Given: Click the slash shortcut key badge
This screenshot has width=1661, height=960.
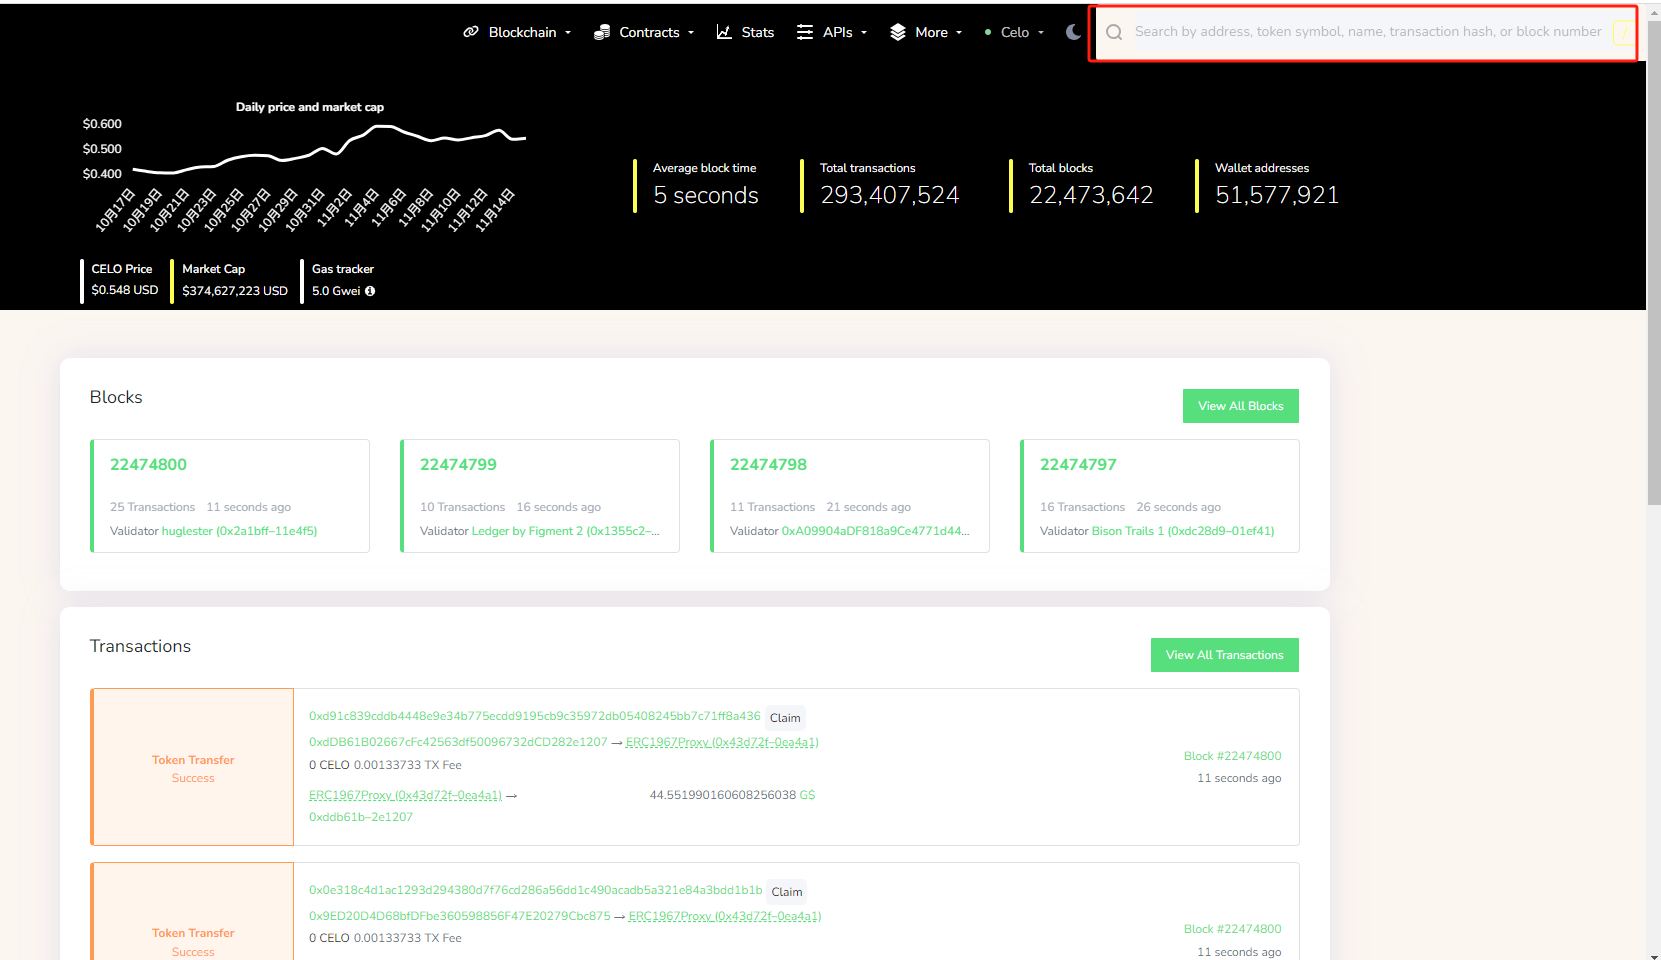Looking at the screenshot, I should 1622,32.
